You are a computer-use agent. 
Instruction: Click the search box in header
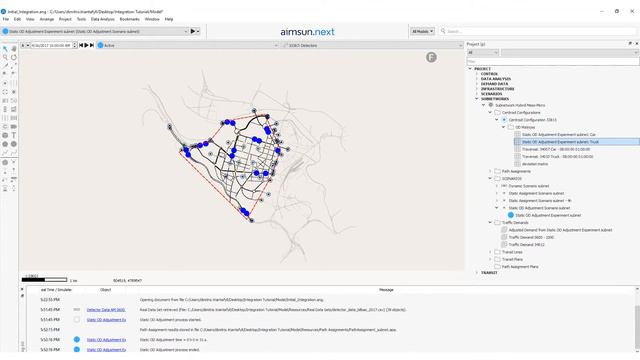tap(539, 31)
